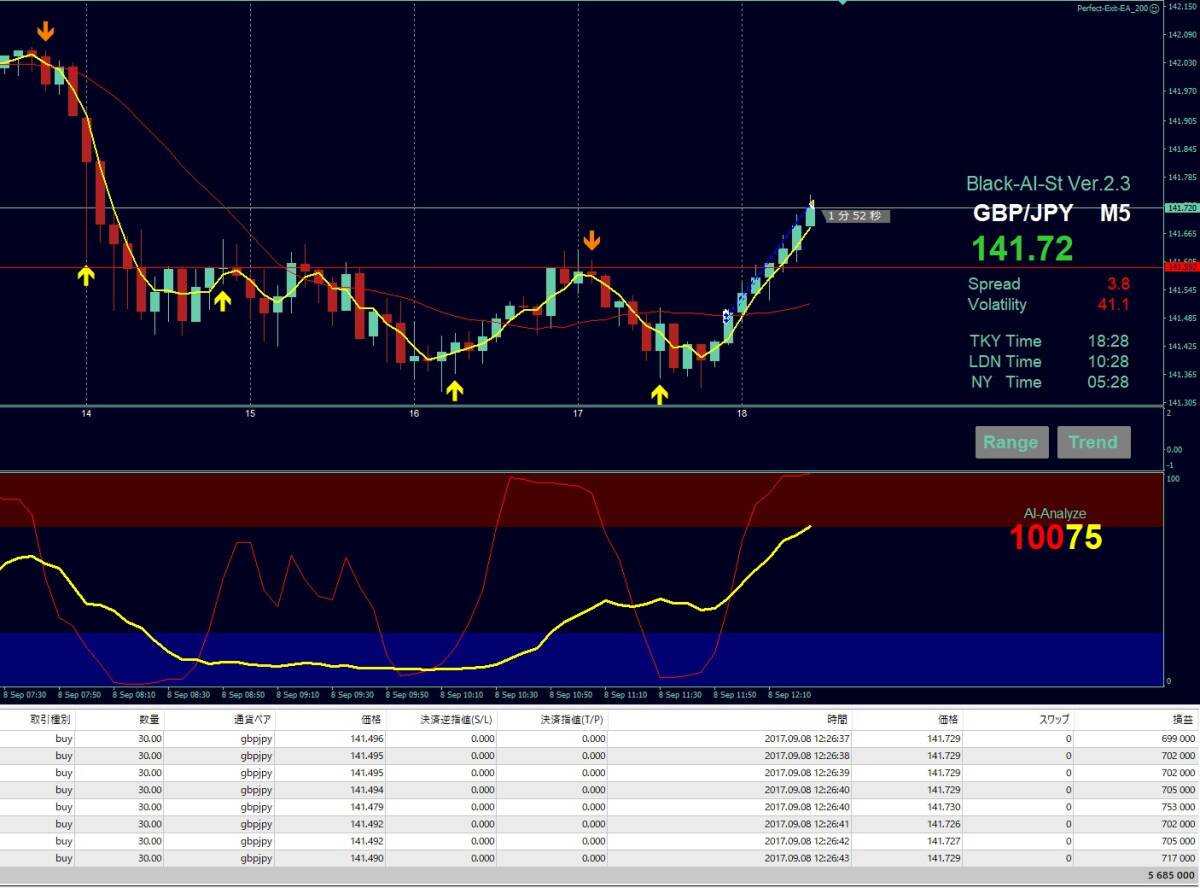
Task: Click the 141.479 open price cell
Action: pyautogui.click(x=367, y=807)
